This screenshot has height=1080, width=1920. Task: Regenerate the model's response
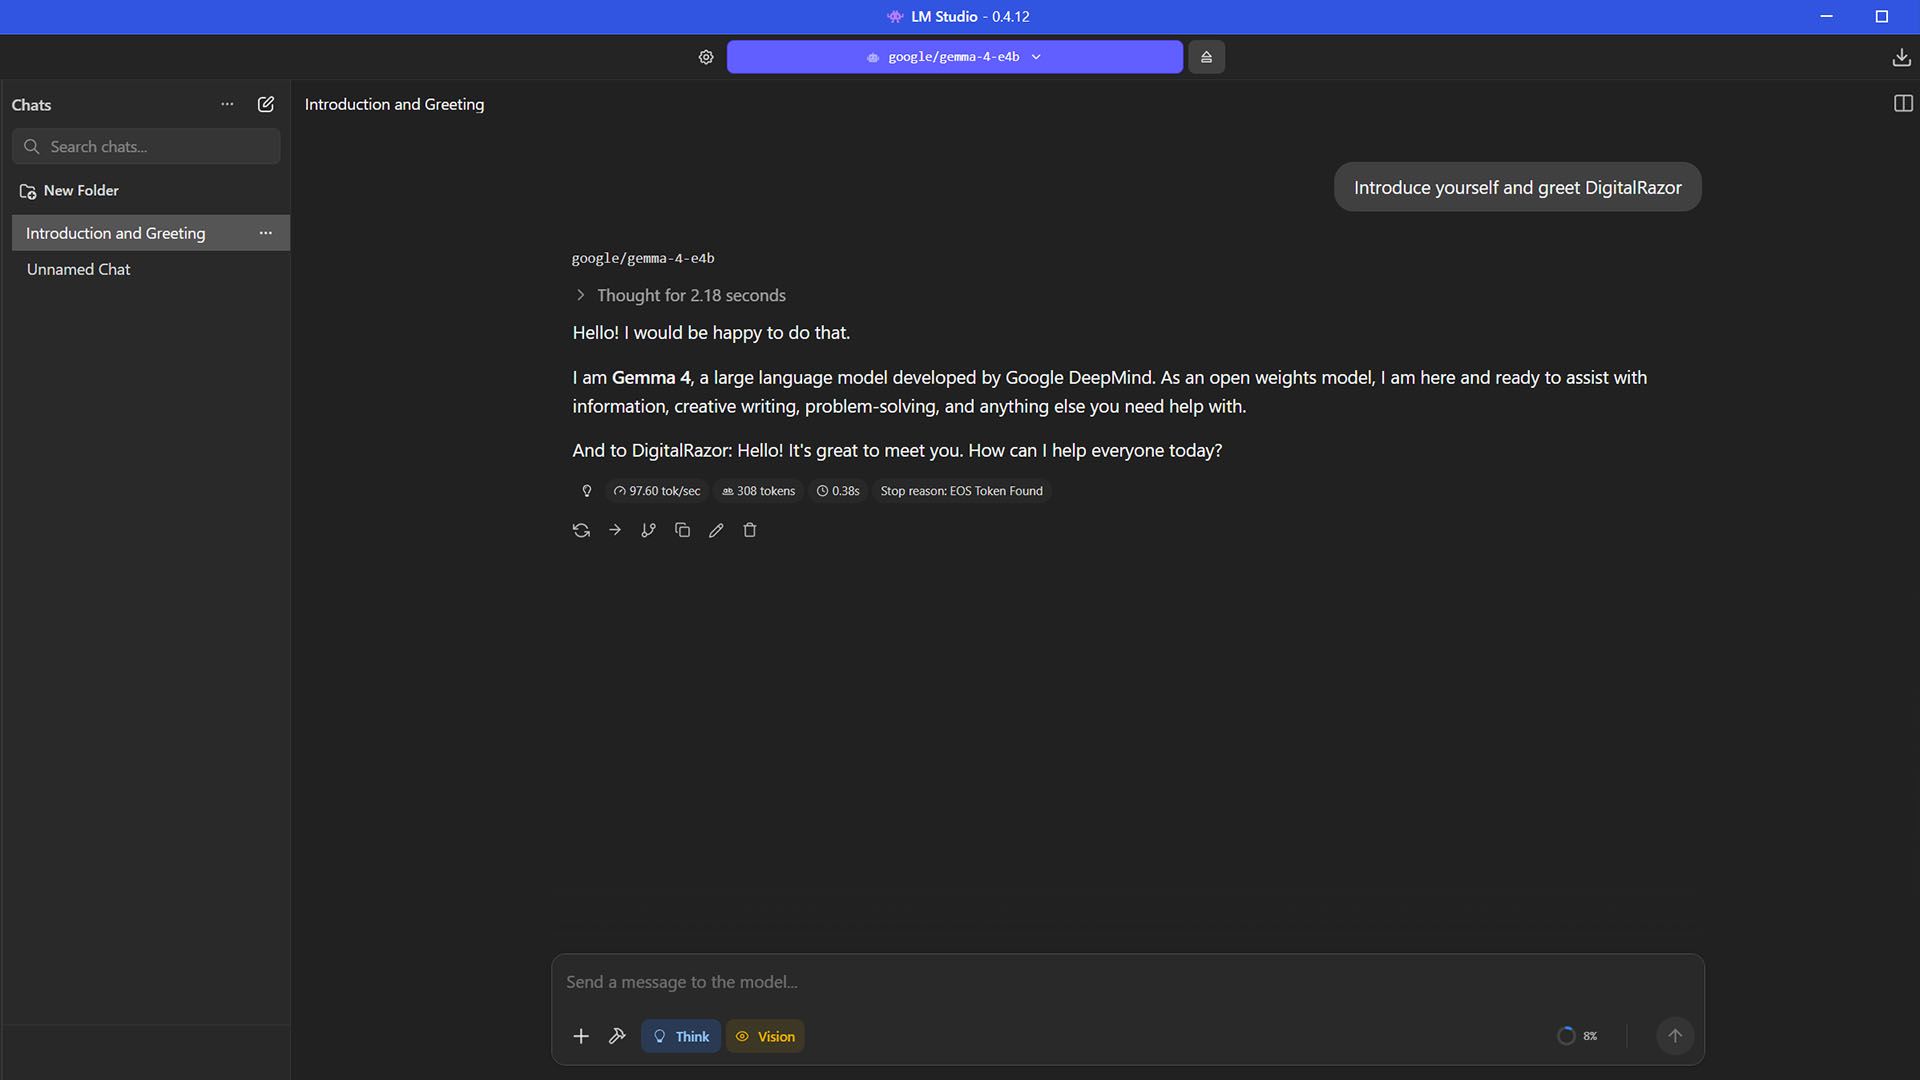pyautogui.click(x=581, y=530)
